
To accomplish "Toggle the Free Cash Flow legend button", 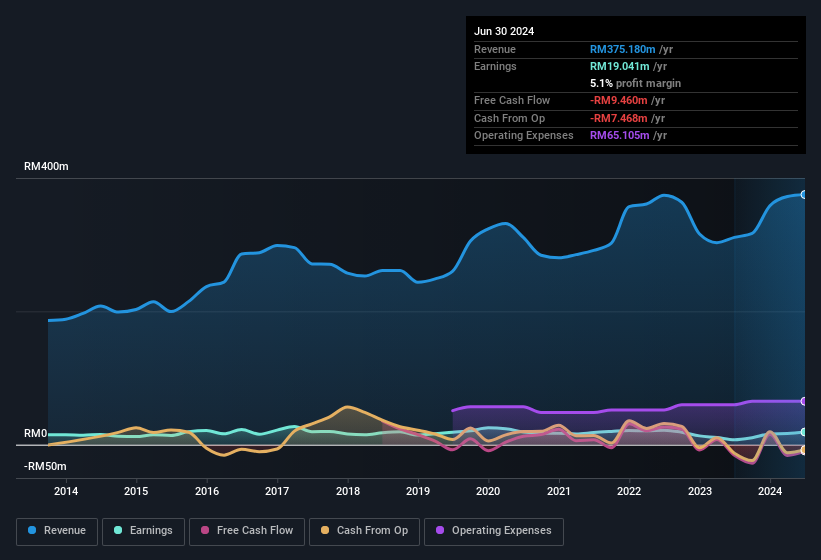I will pos(247,531).
